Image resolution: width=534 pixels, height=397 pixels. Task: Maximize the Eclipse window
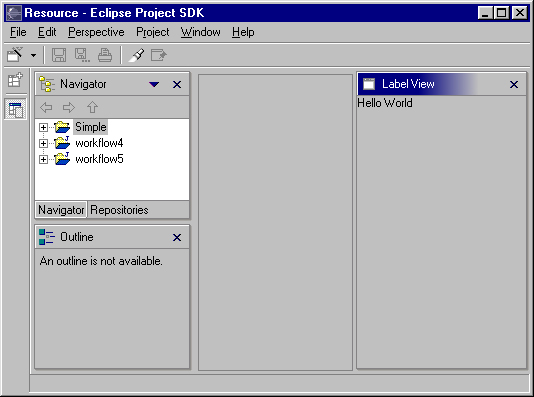coord(502,13)
